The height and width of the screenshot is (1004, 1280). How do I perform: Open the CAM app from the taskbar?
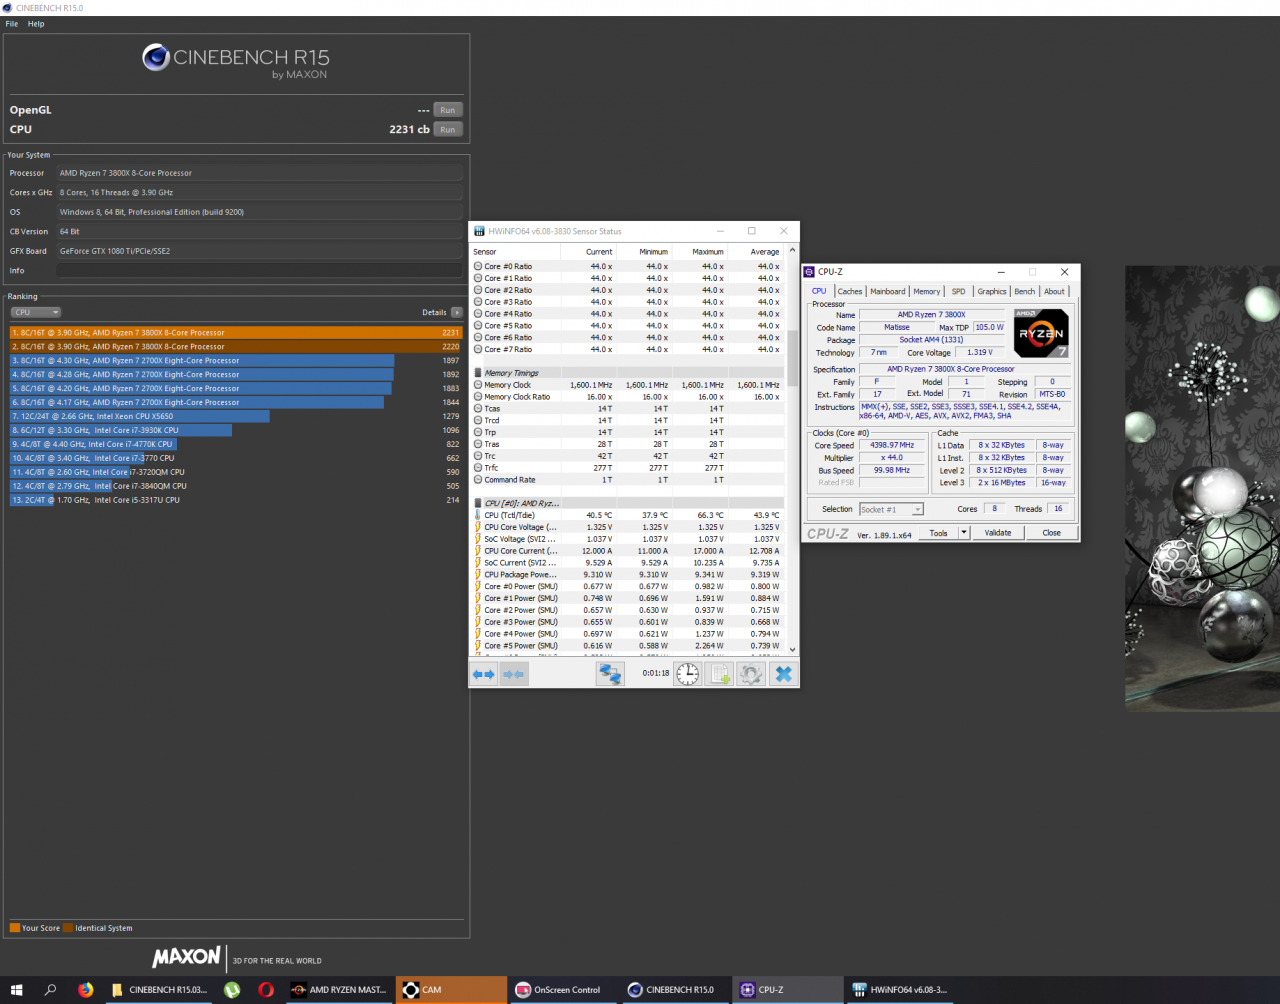click(x=450, y=990)
